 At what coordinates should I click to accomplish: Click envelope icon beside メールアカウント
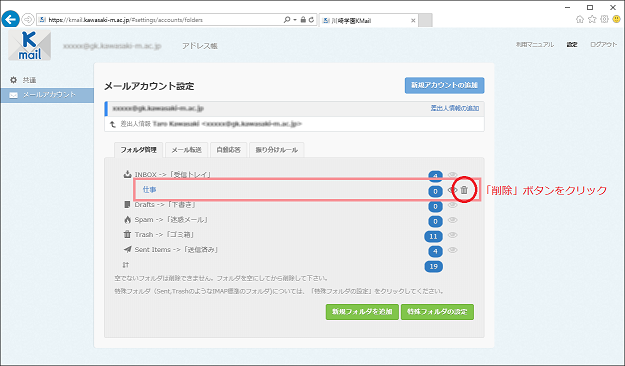coord(14,95)
